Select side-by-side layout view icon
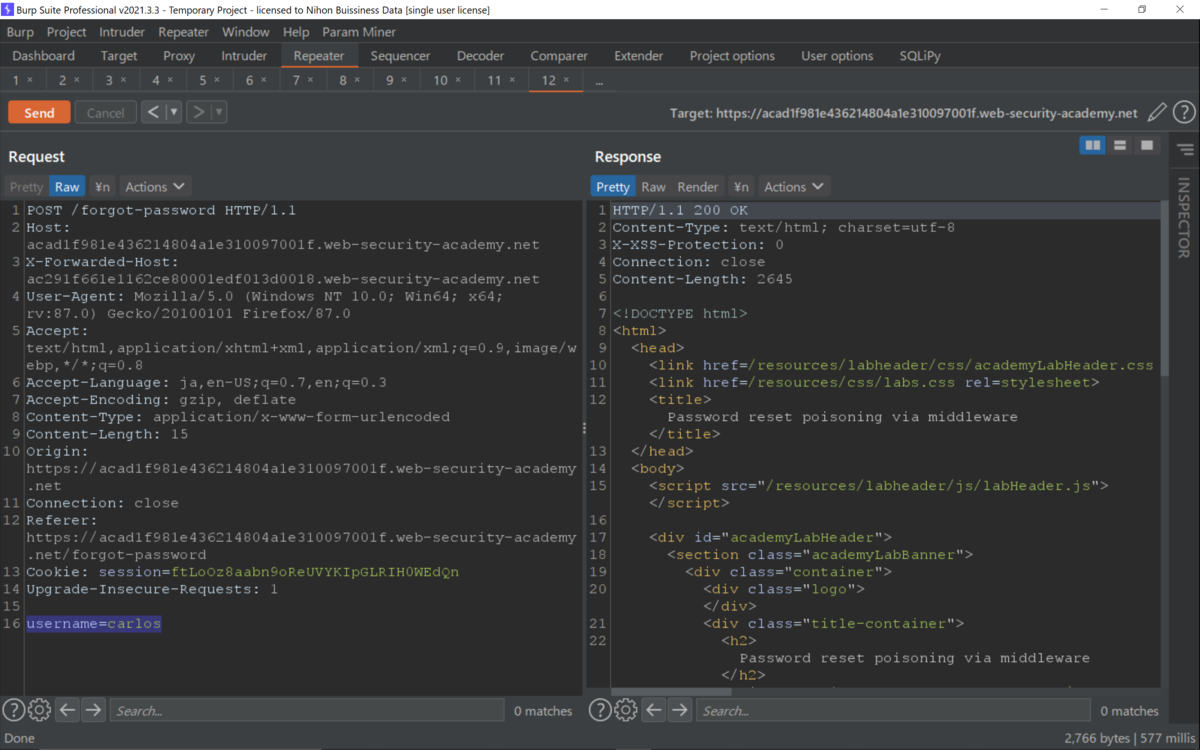 1093,146
